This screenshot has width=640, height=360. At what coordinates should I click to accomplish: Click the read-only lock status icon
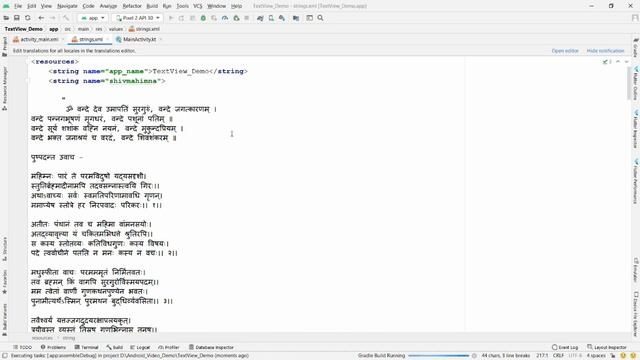pyautogui.click(x=613, y=356)
